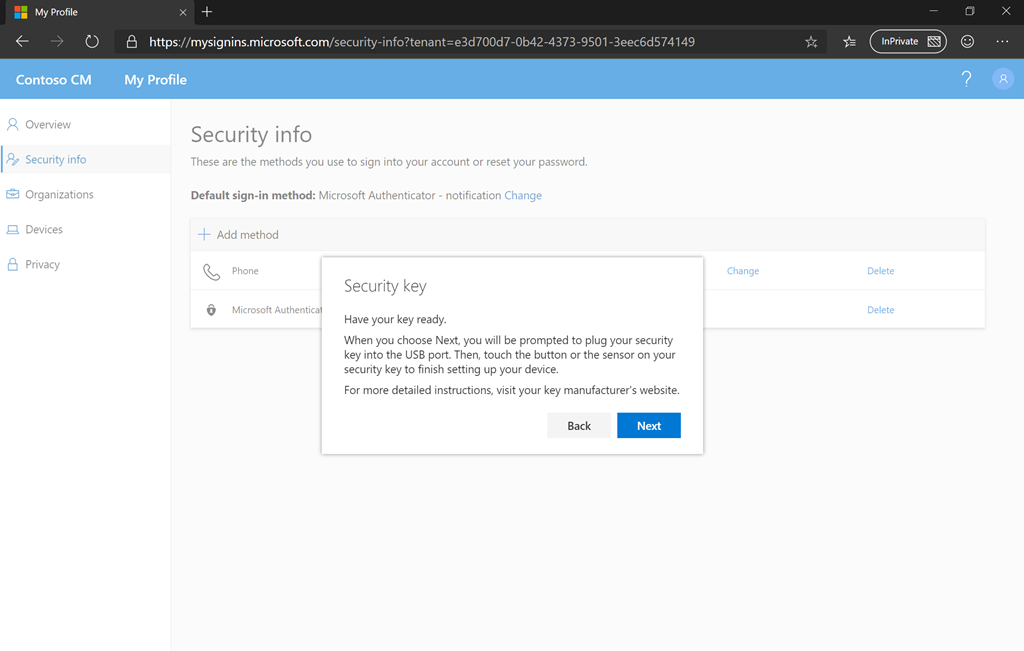Viewport: 1024px width, 651px height.
Task: Refresh the page with reload icon
Action: point(92,42)
